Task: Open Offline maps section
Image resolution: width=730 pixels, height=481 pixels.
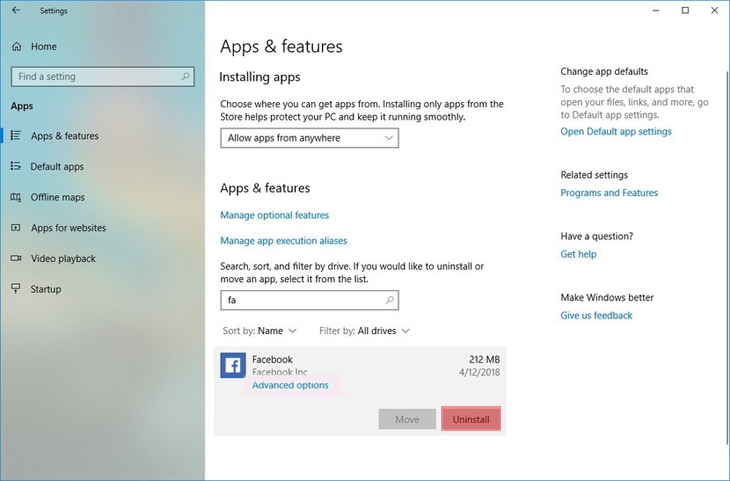Action: point(57,197)
